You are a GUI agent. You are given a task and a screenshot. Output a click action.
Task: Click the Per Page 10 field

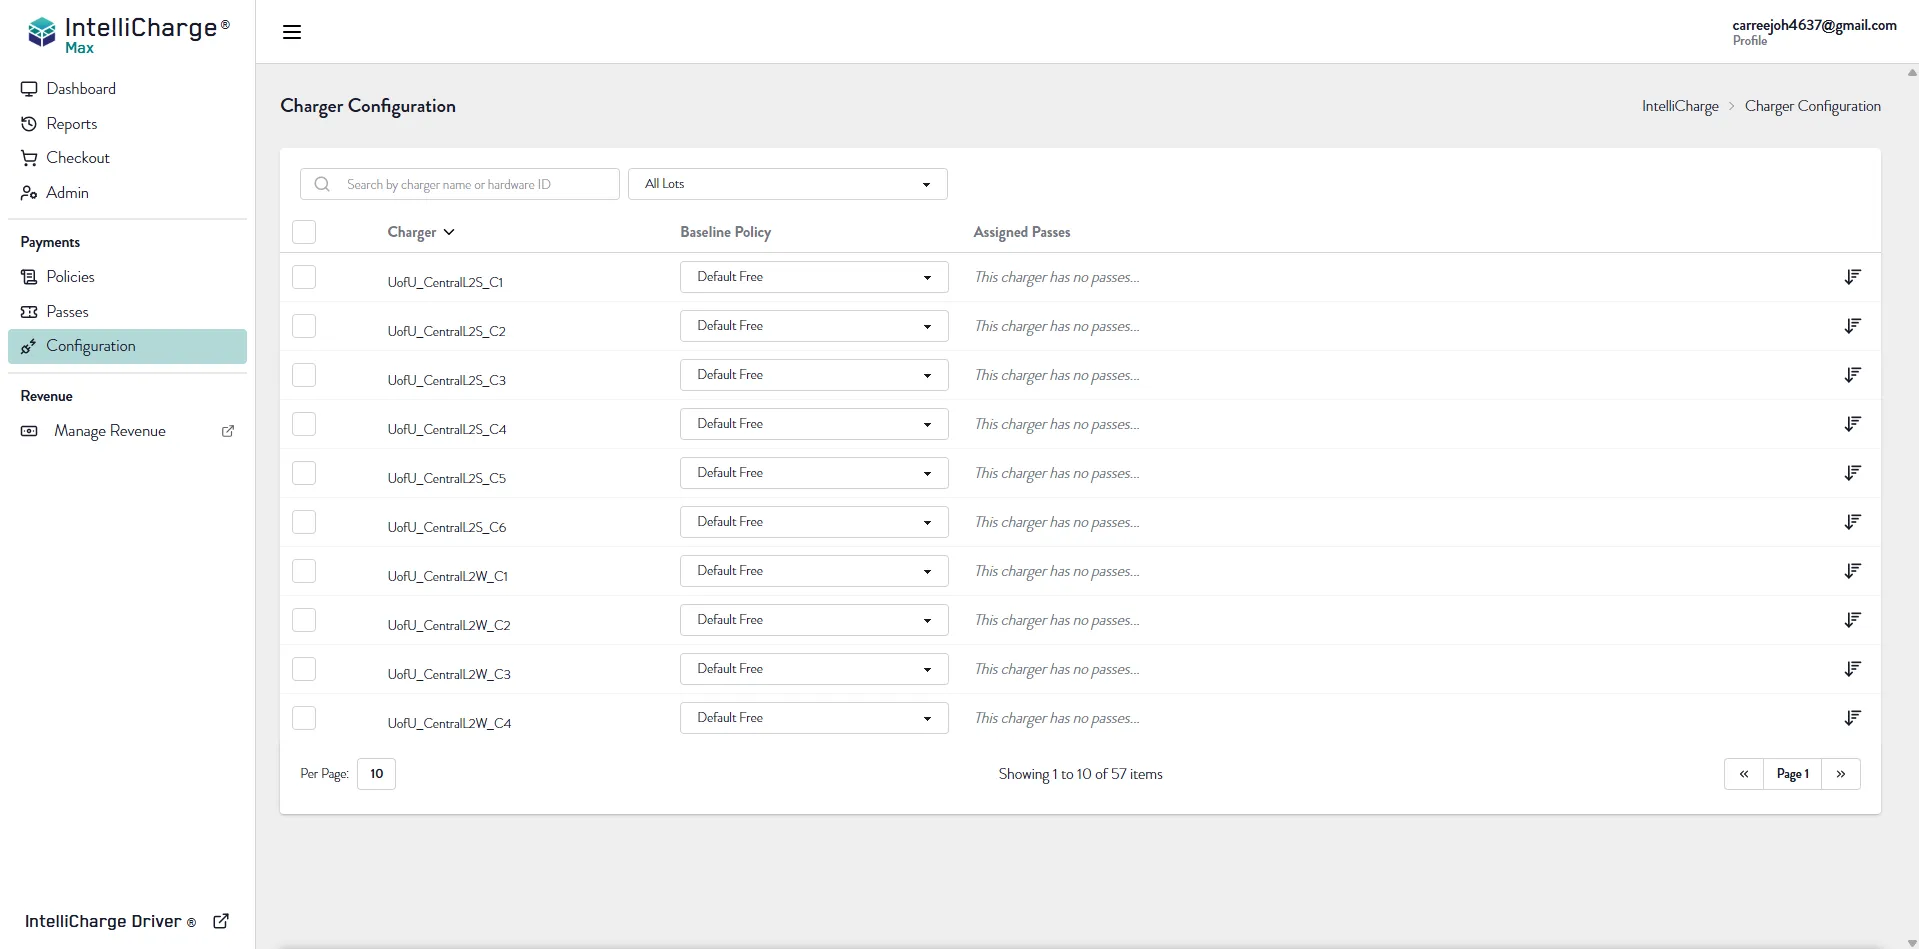point(376,774)
